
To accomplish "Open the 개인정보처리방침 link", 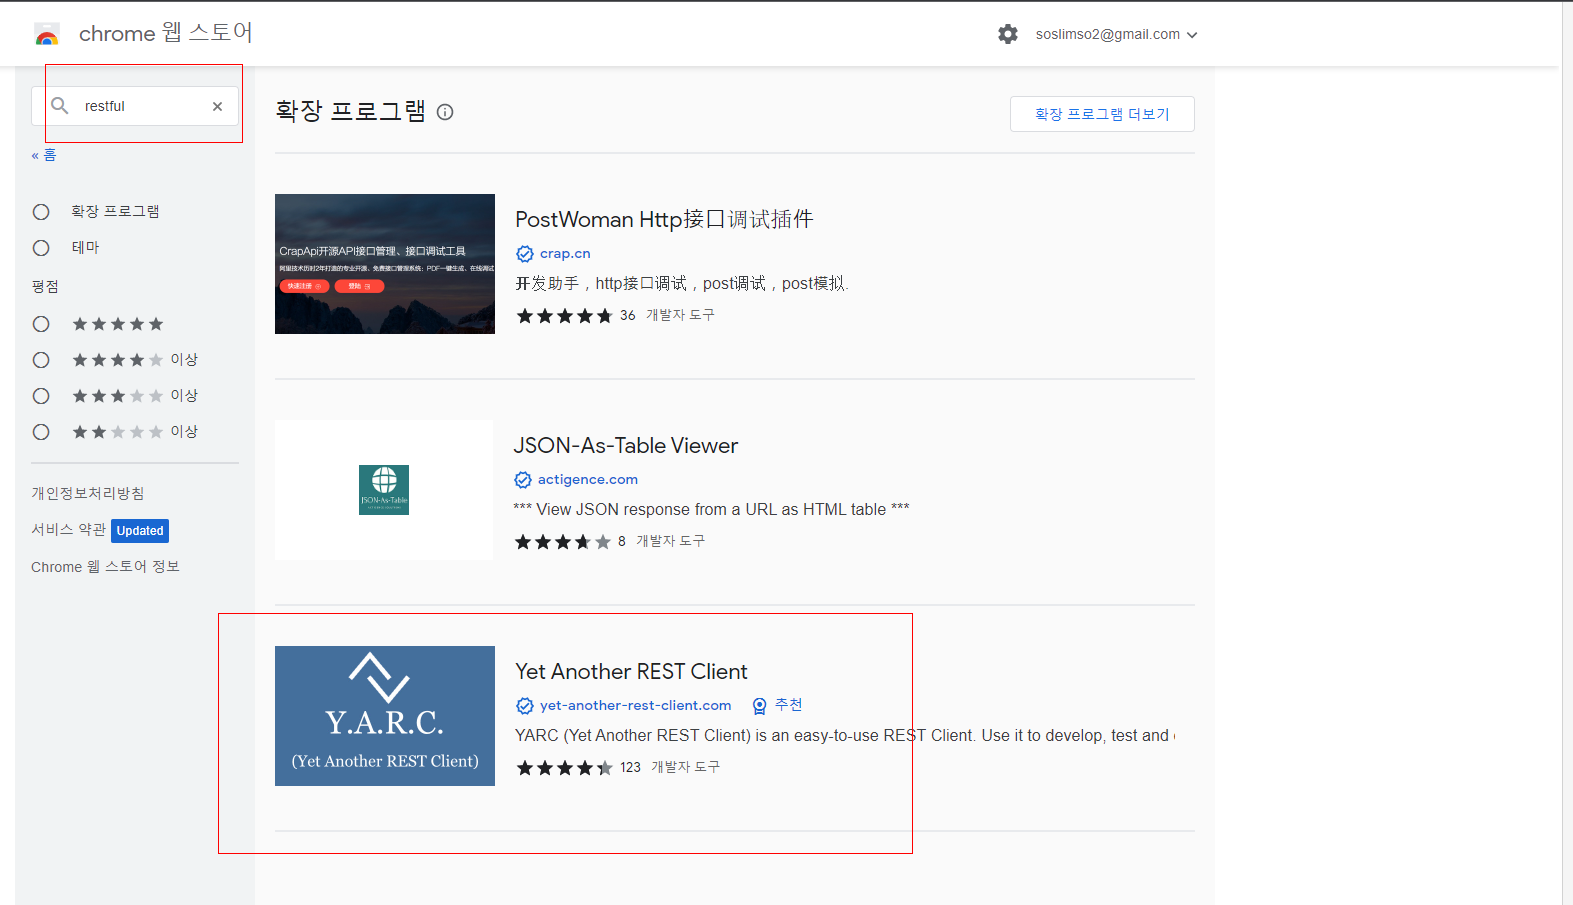I will (88, 493).
